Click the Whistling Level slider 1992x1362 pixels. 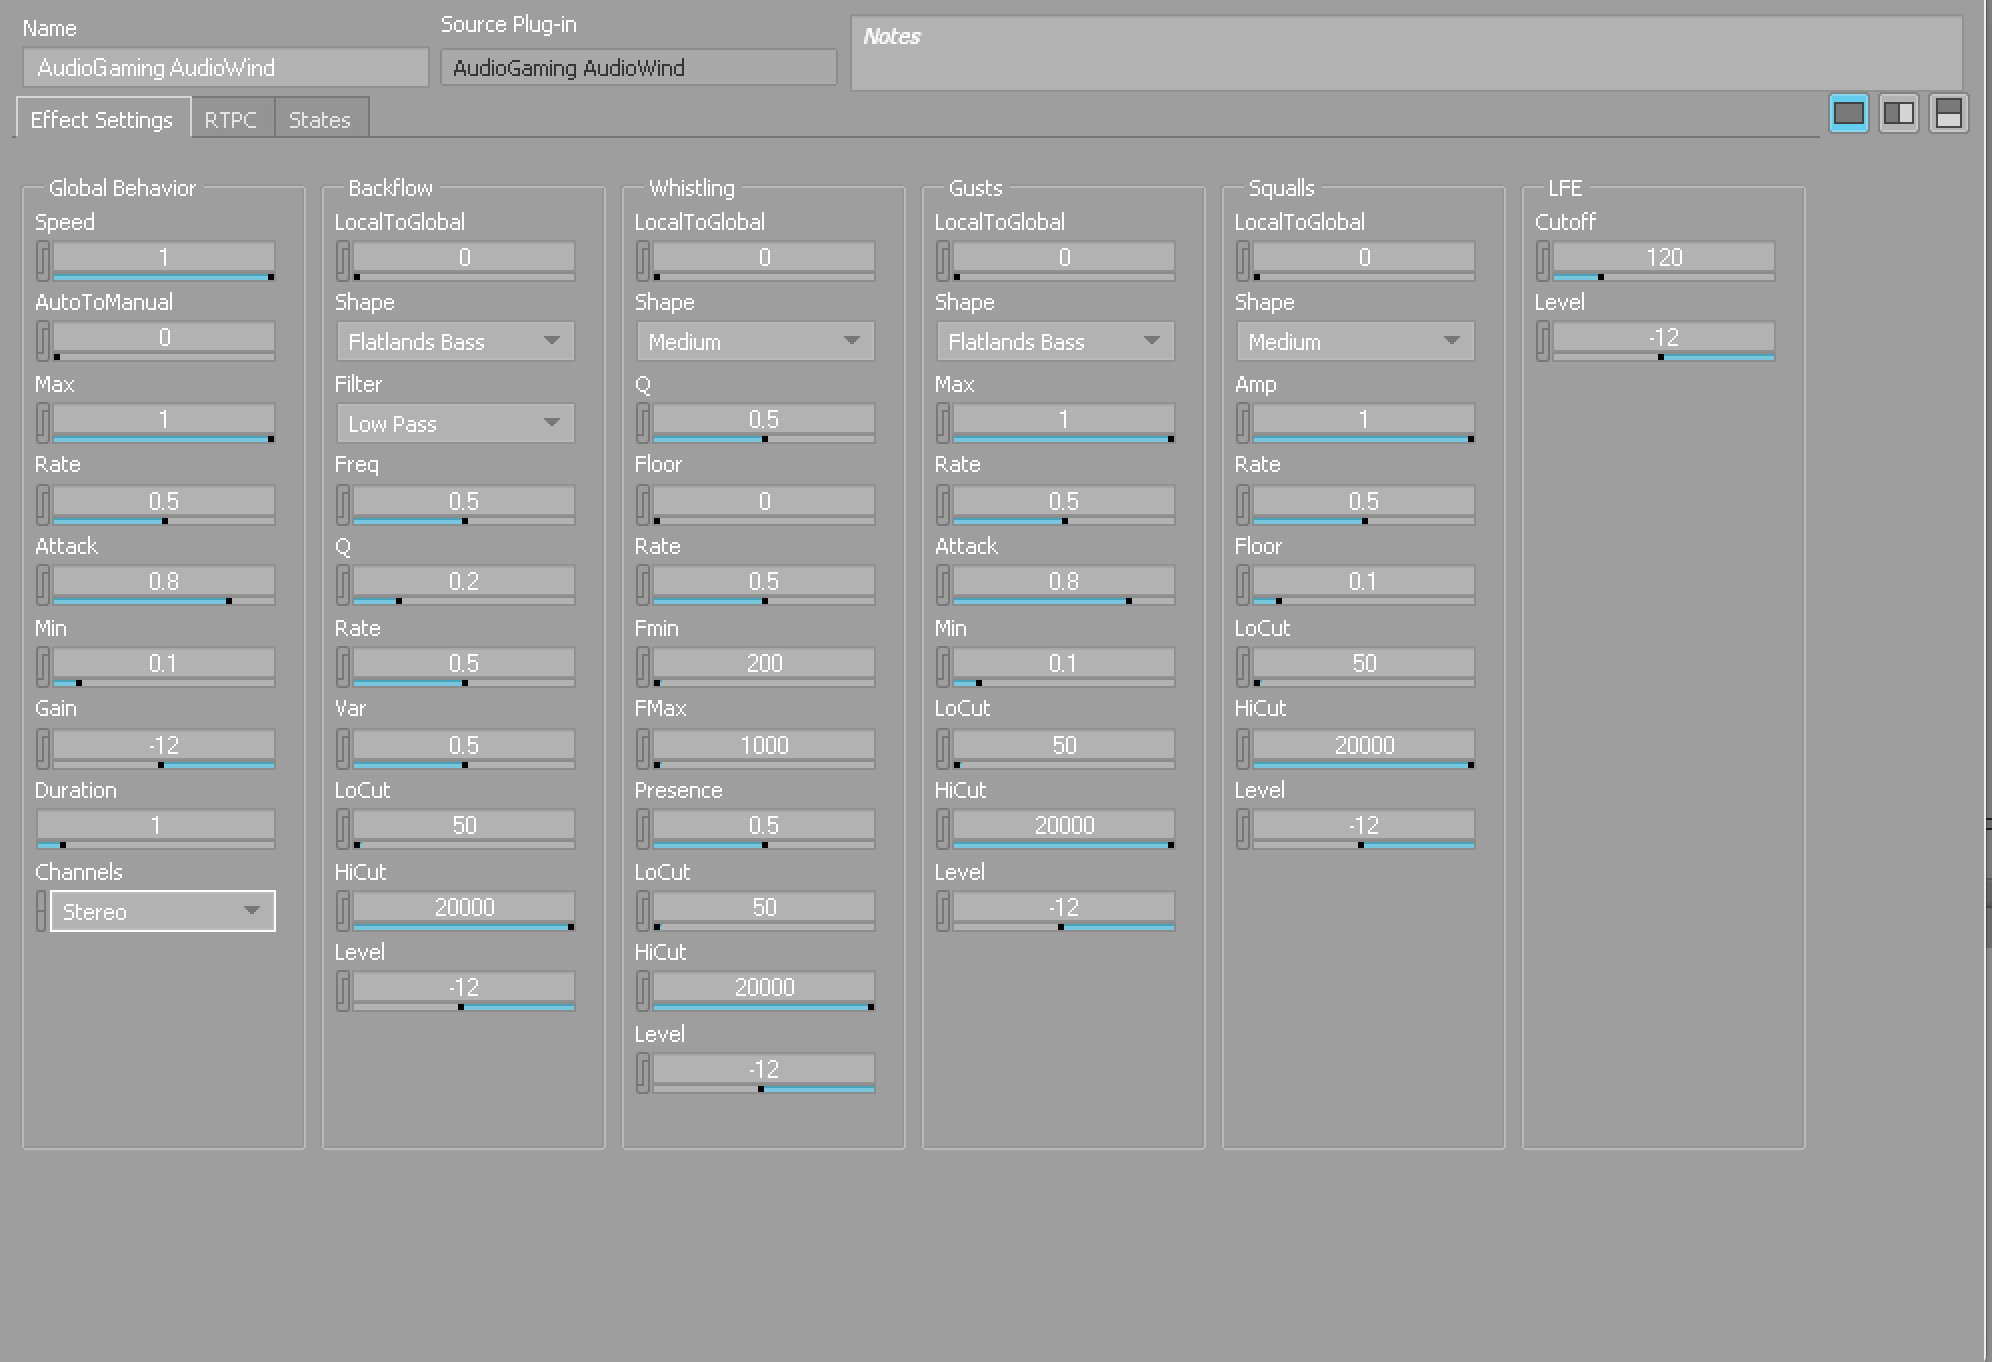[764, 1072]
